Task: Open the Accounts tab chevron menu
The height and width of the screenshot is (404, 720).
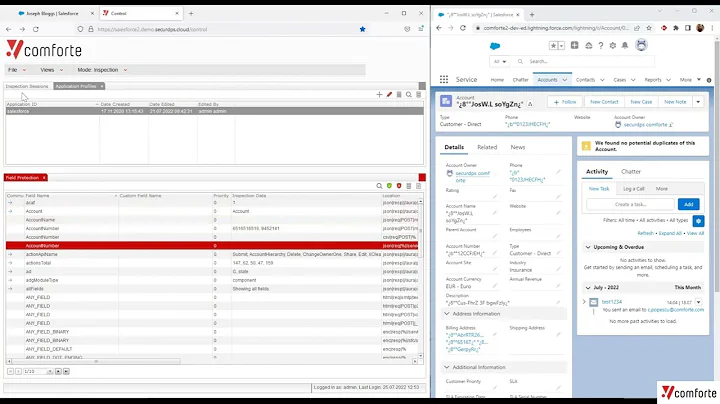Action: coord(565,80)
